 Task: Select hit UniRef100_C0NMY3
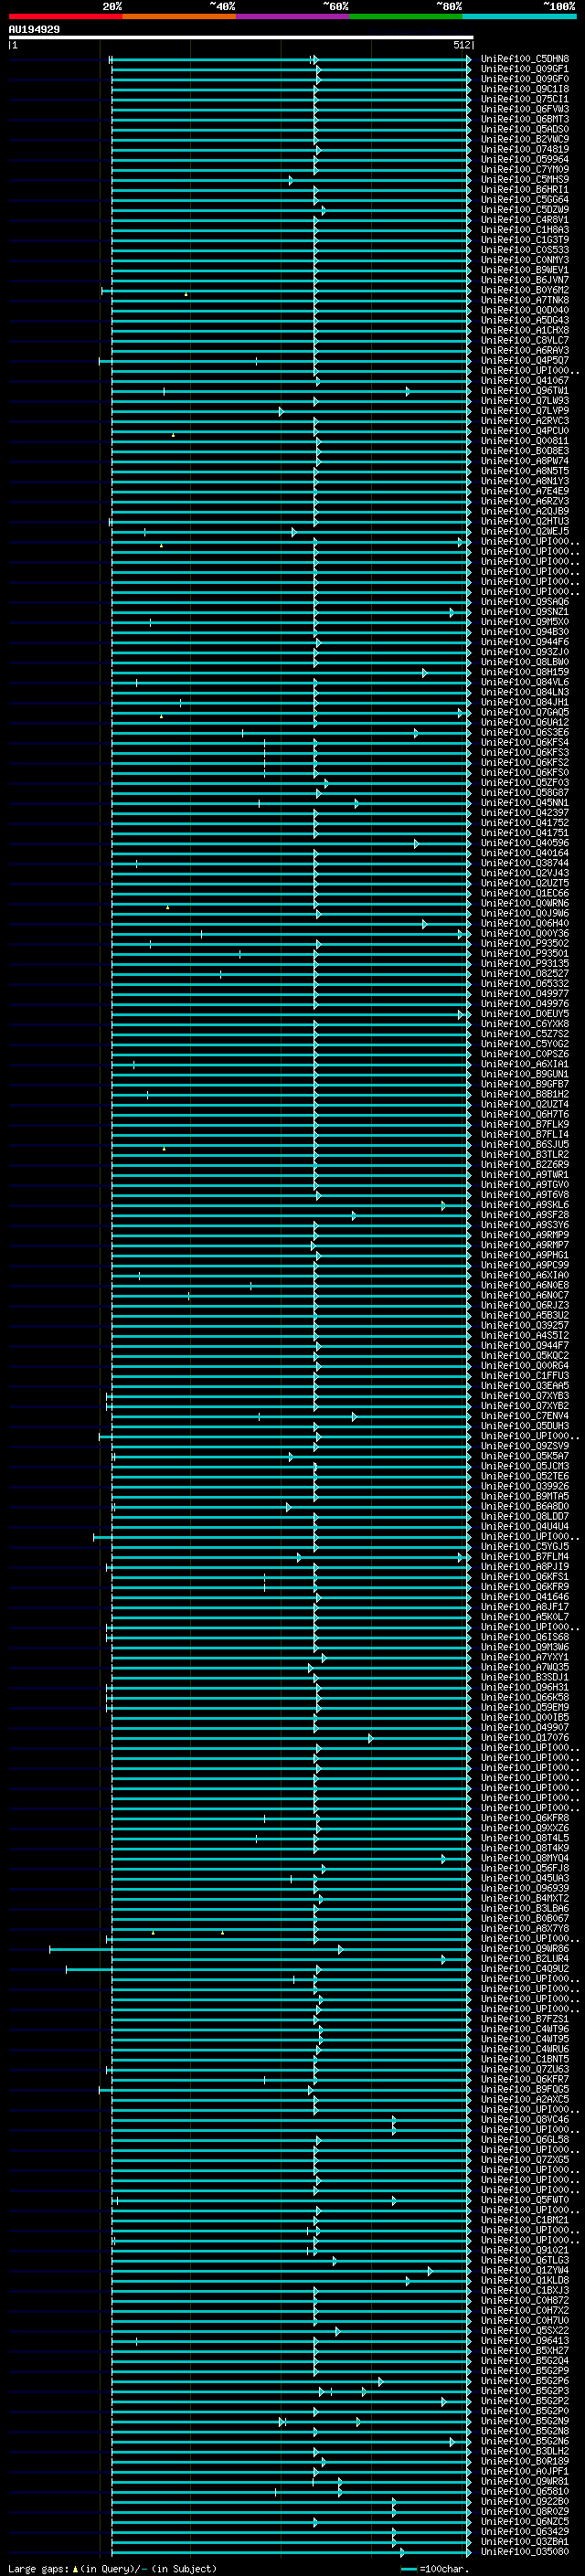coord(525,260)
